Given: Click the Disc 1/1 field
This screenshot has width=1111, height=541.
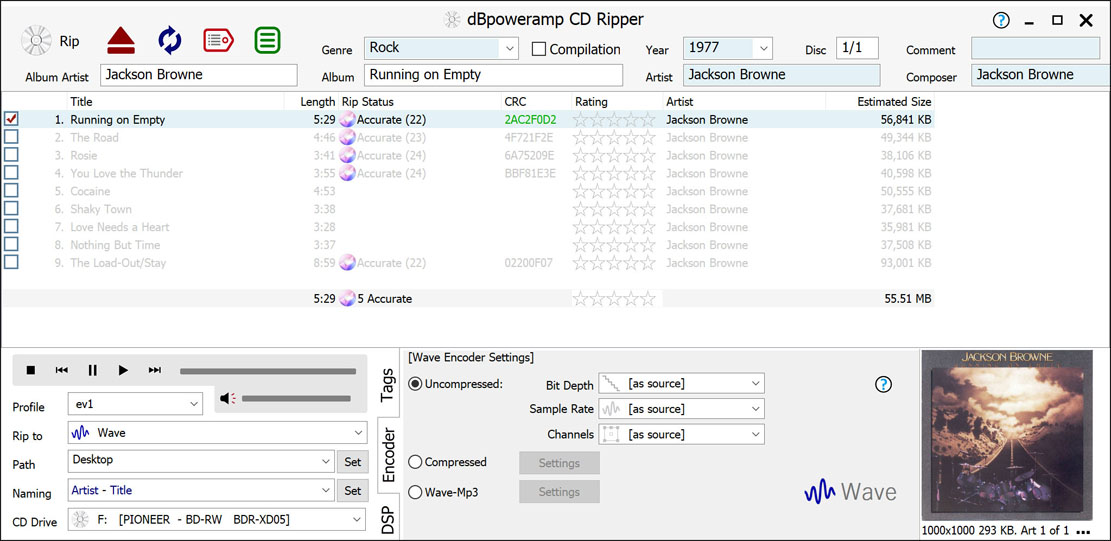Looking at the screenshot, I should (x=857, y=48).
